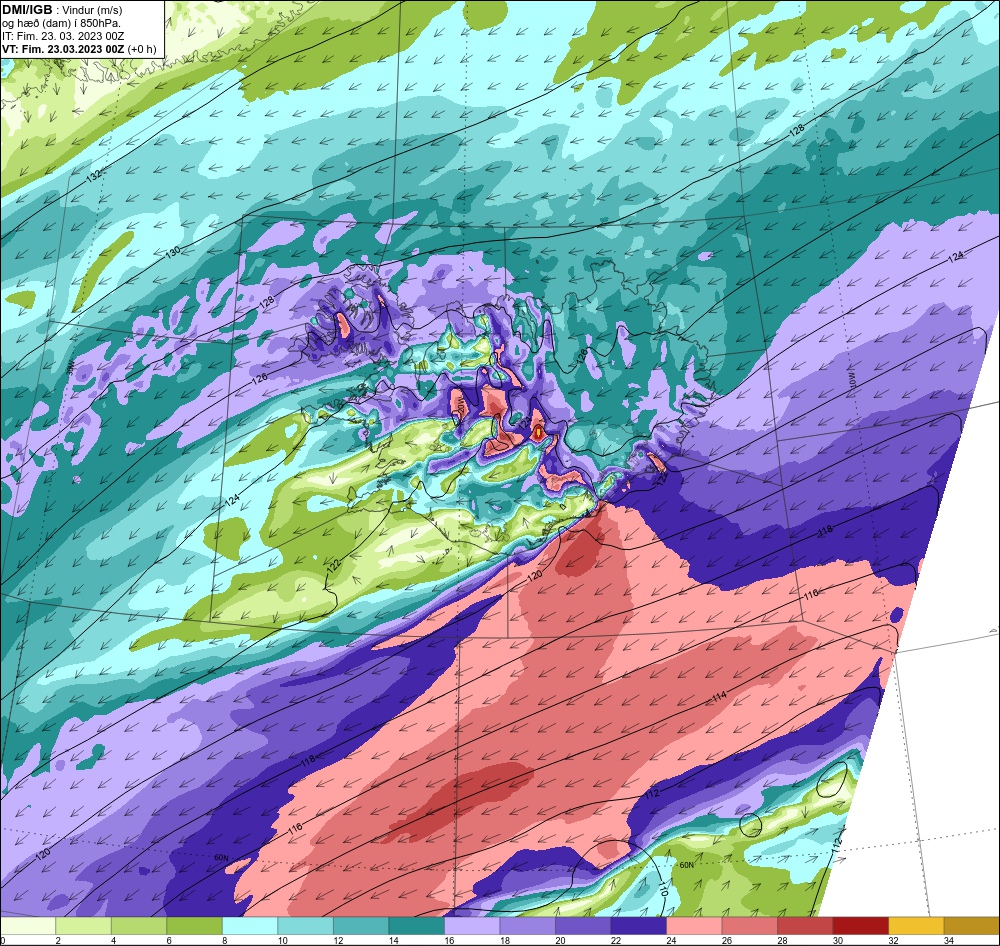The height and width of the screenshot is (946, 1000).
Task: Click the '132' height contour label
Action: [94, 175]
